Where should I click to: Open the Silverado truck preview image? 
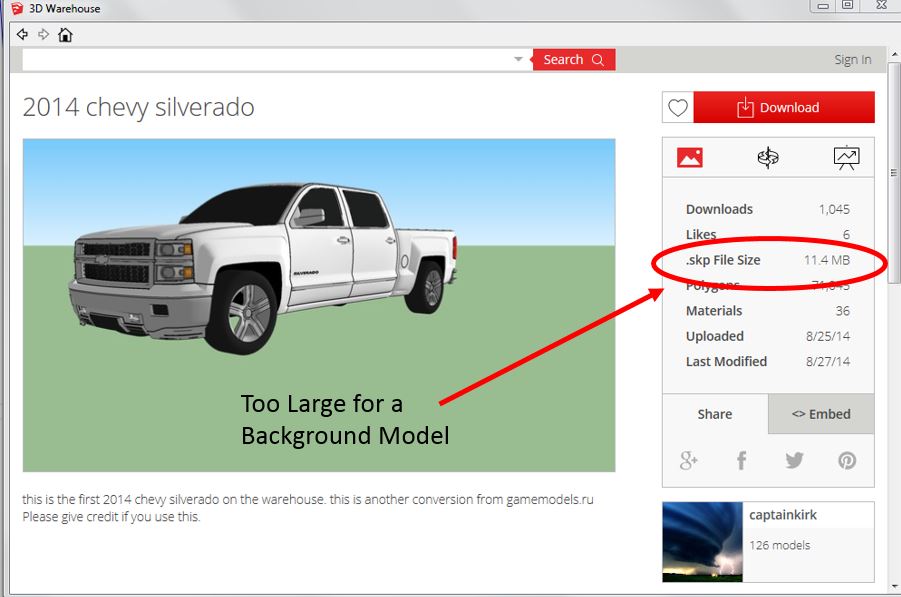point(319,305)
